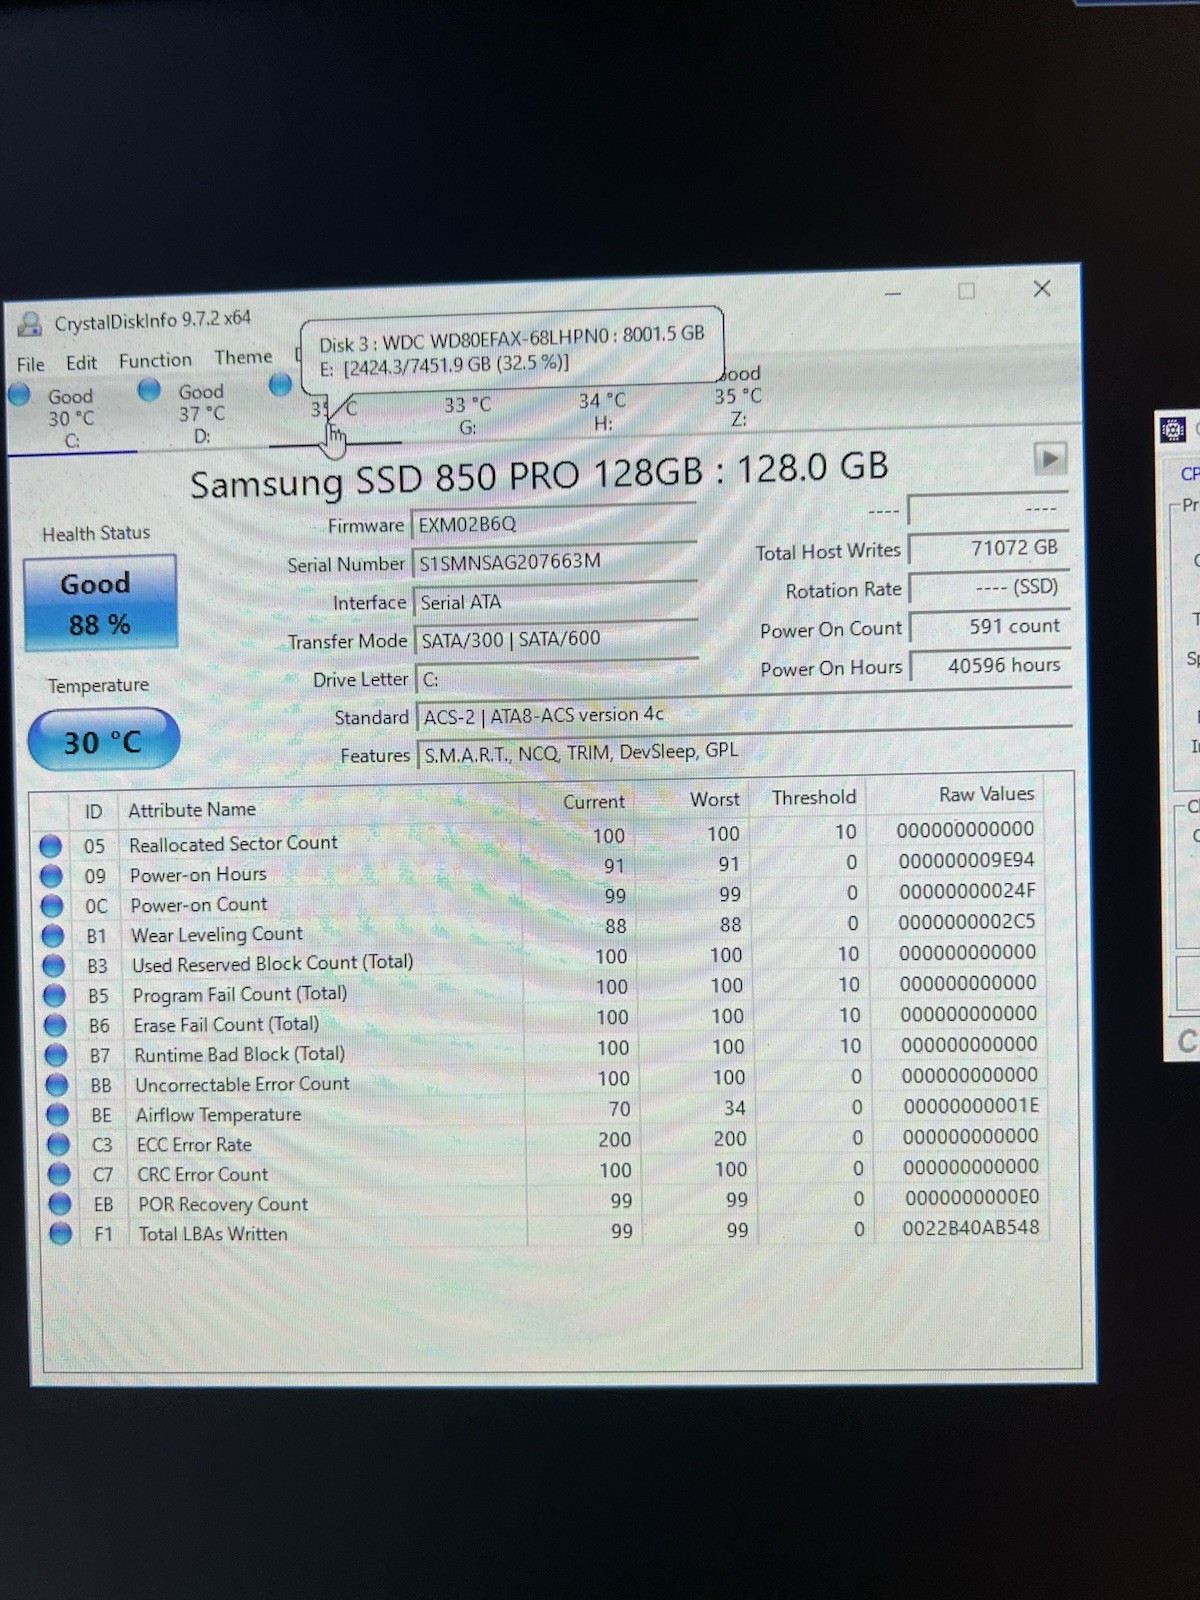Screen dimensions: 1200x1600
Task: Close the CrystalDiskInfo window
Action: (x=1041, y=288)
